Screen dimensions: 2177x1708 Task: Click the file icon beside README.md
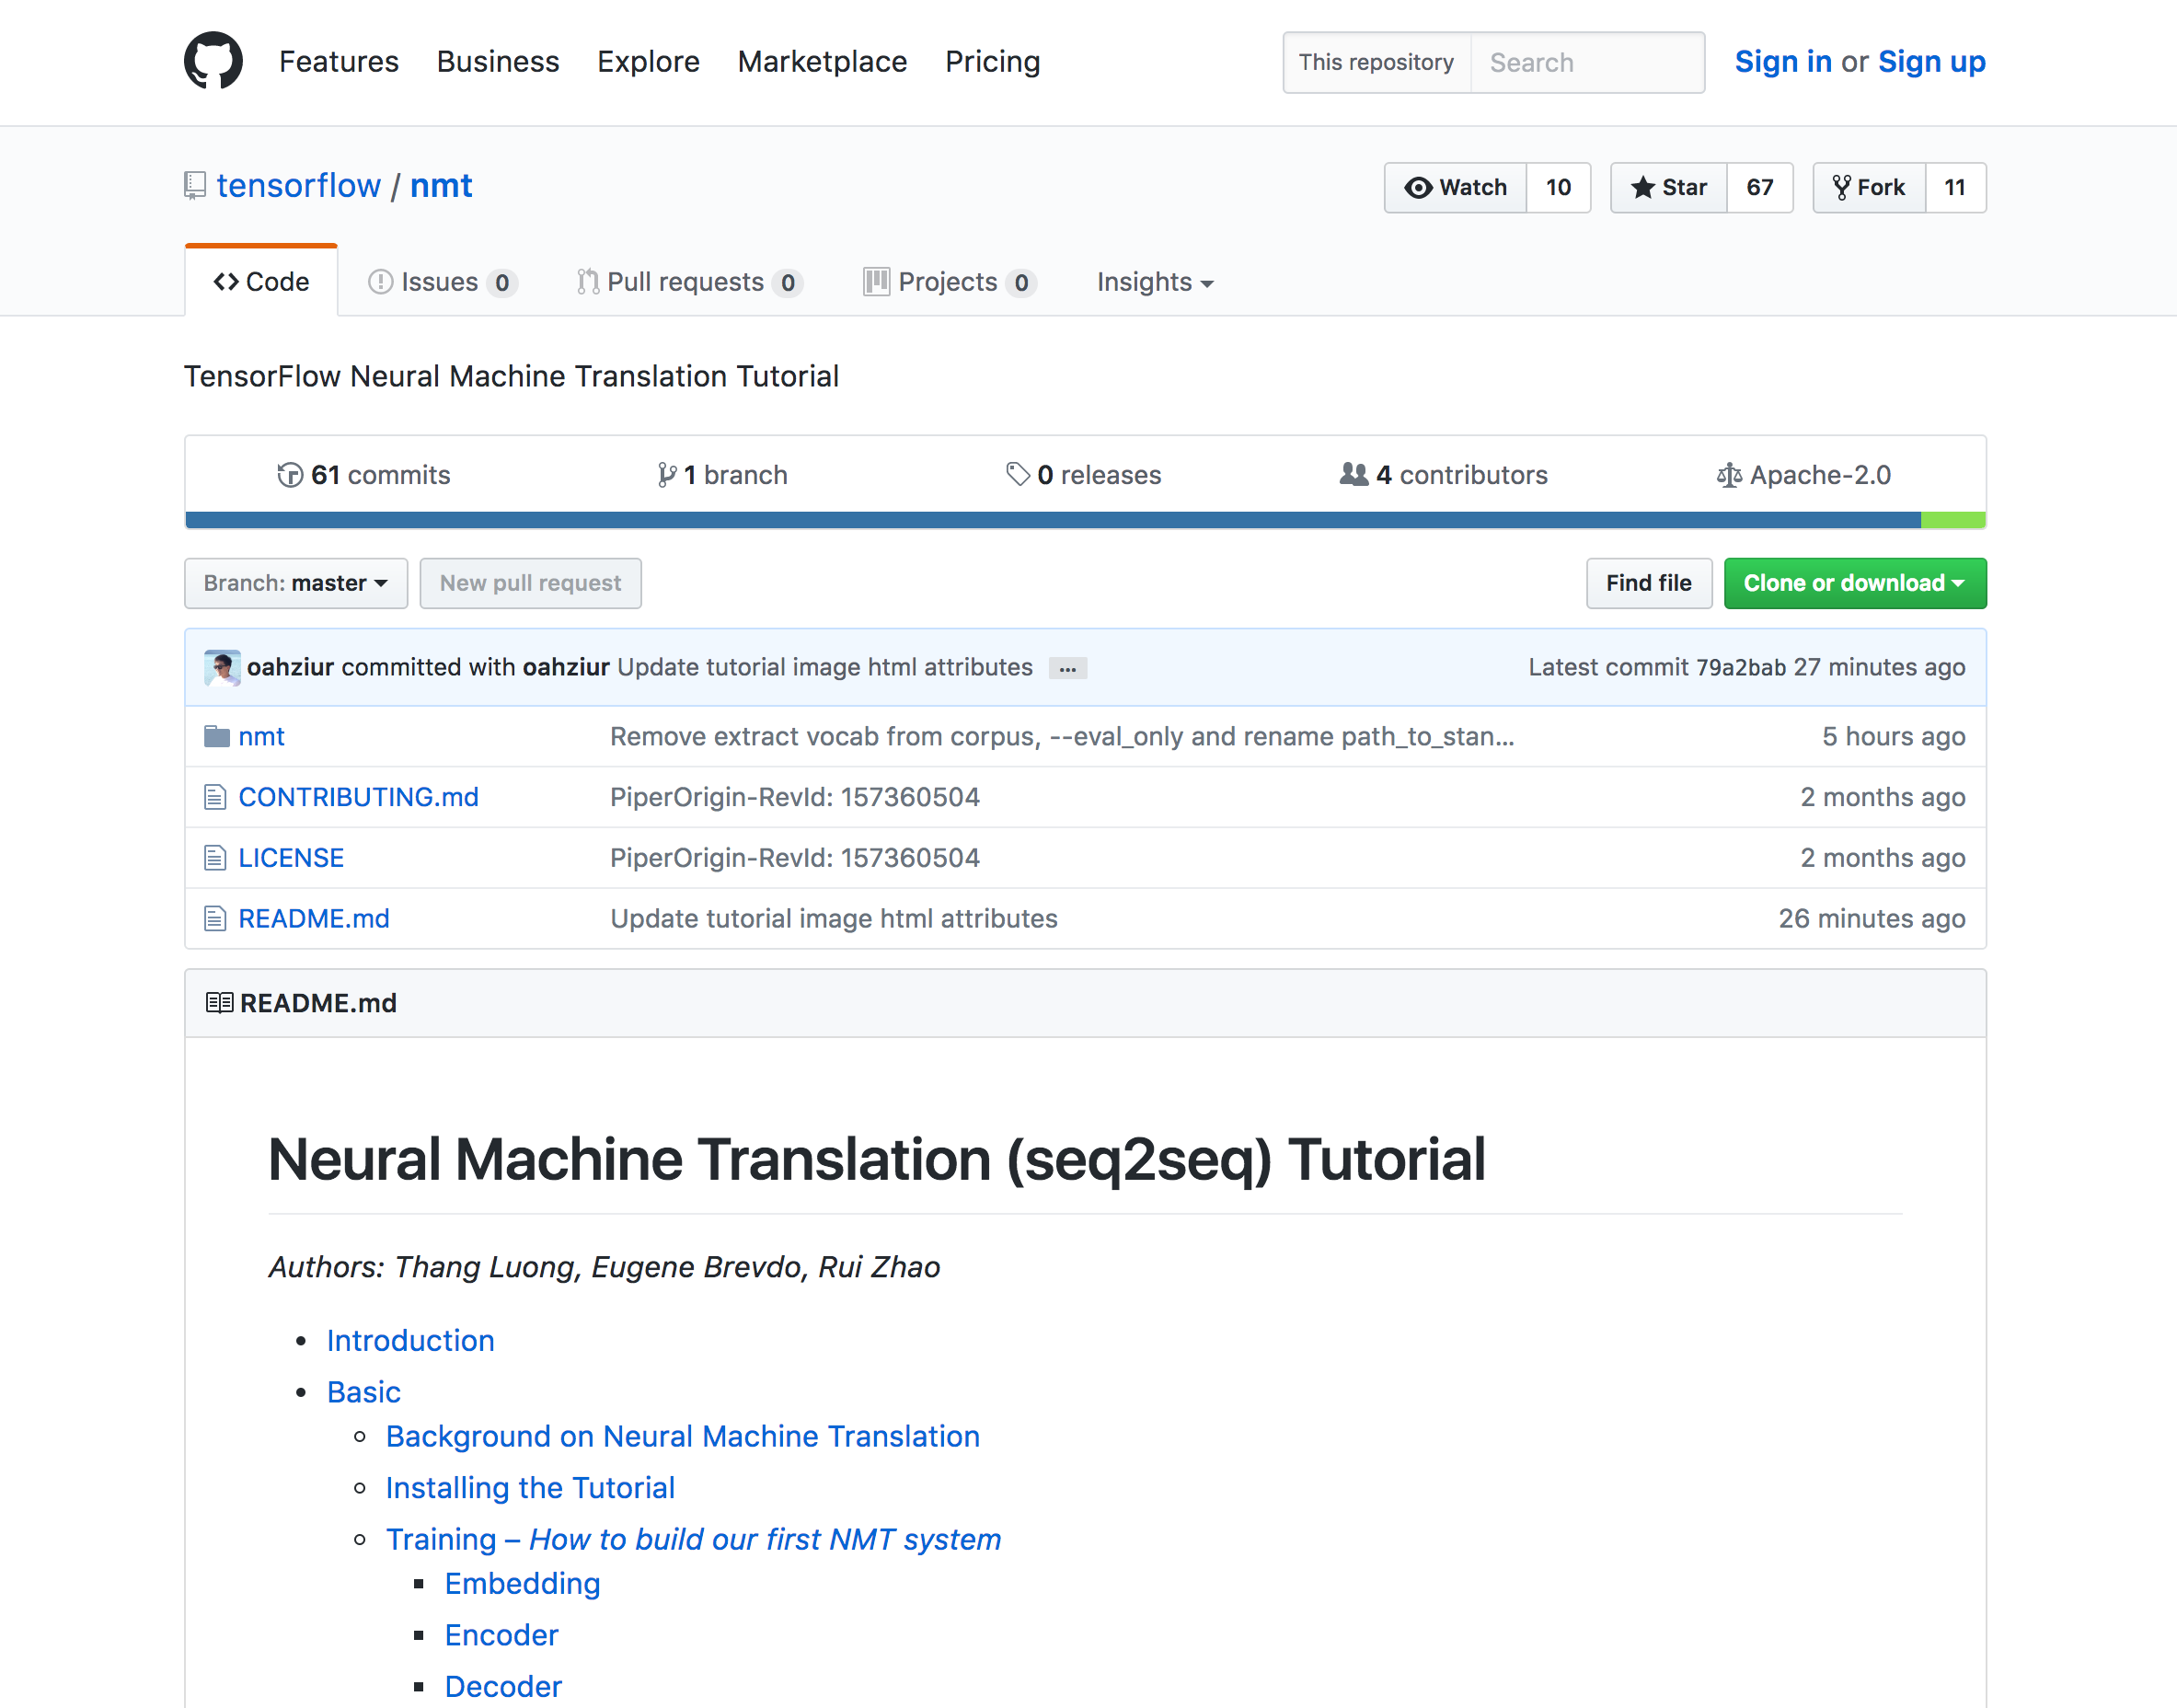tap(214, 918)
